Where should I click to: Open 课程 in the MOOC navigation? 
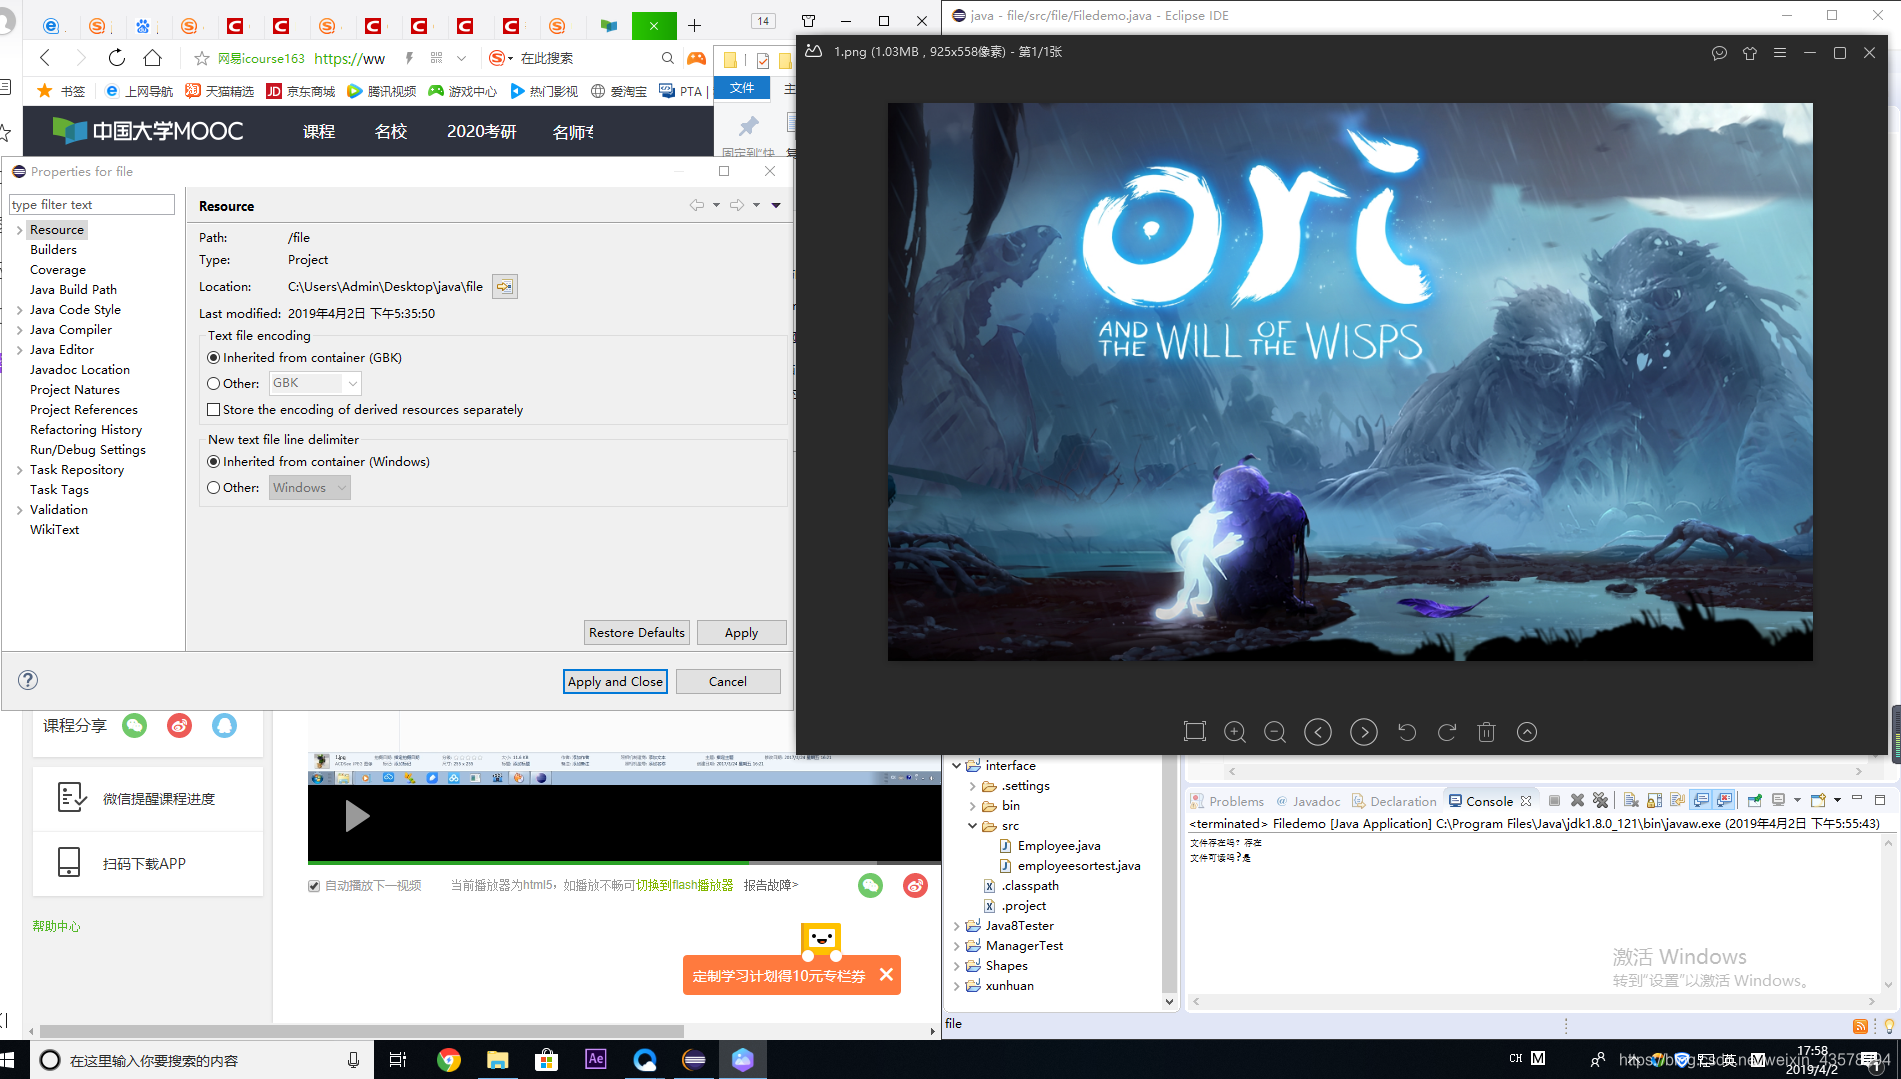pyautogui.click(x=319, y=132)
